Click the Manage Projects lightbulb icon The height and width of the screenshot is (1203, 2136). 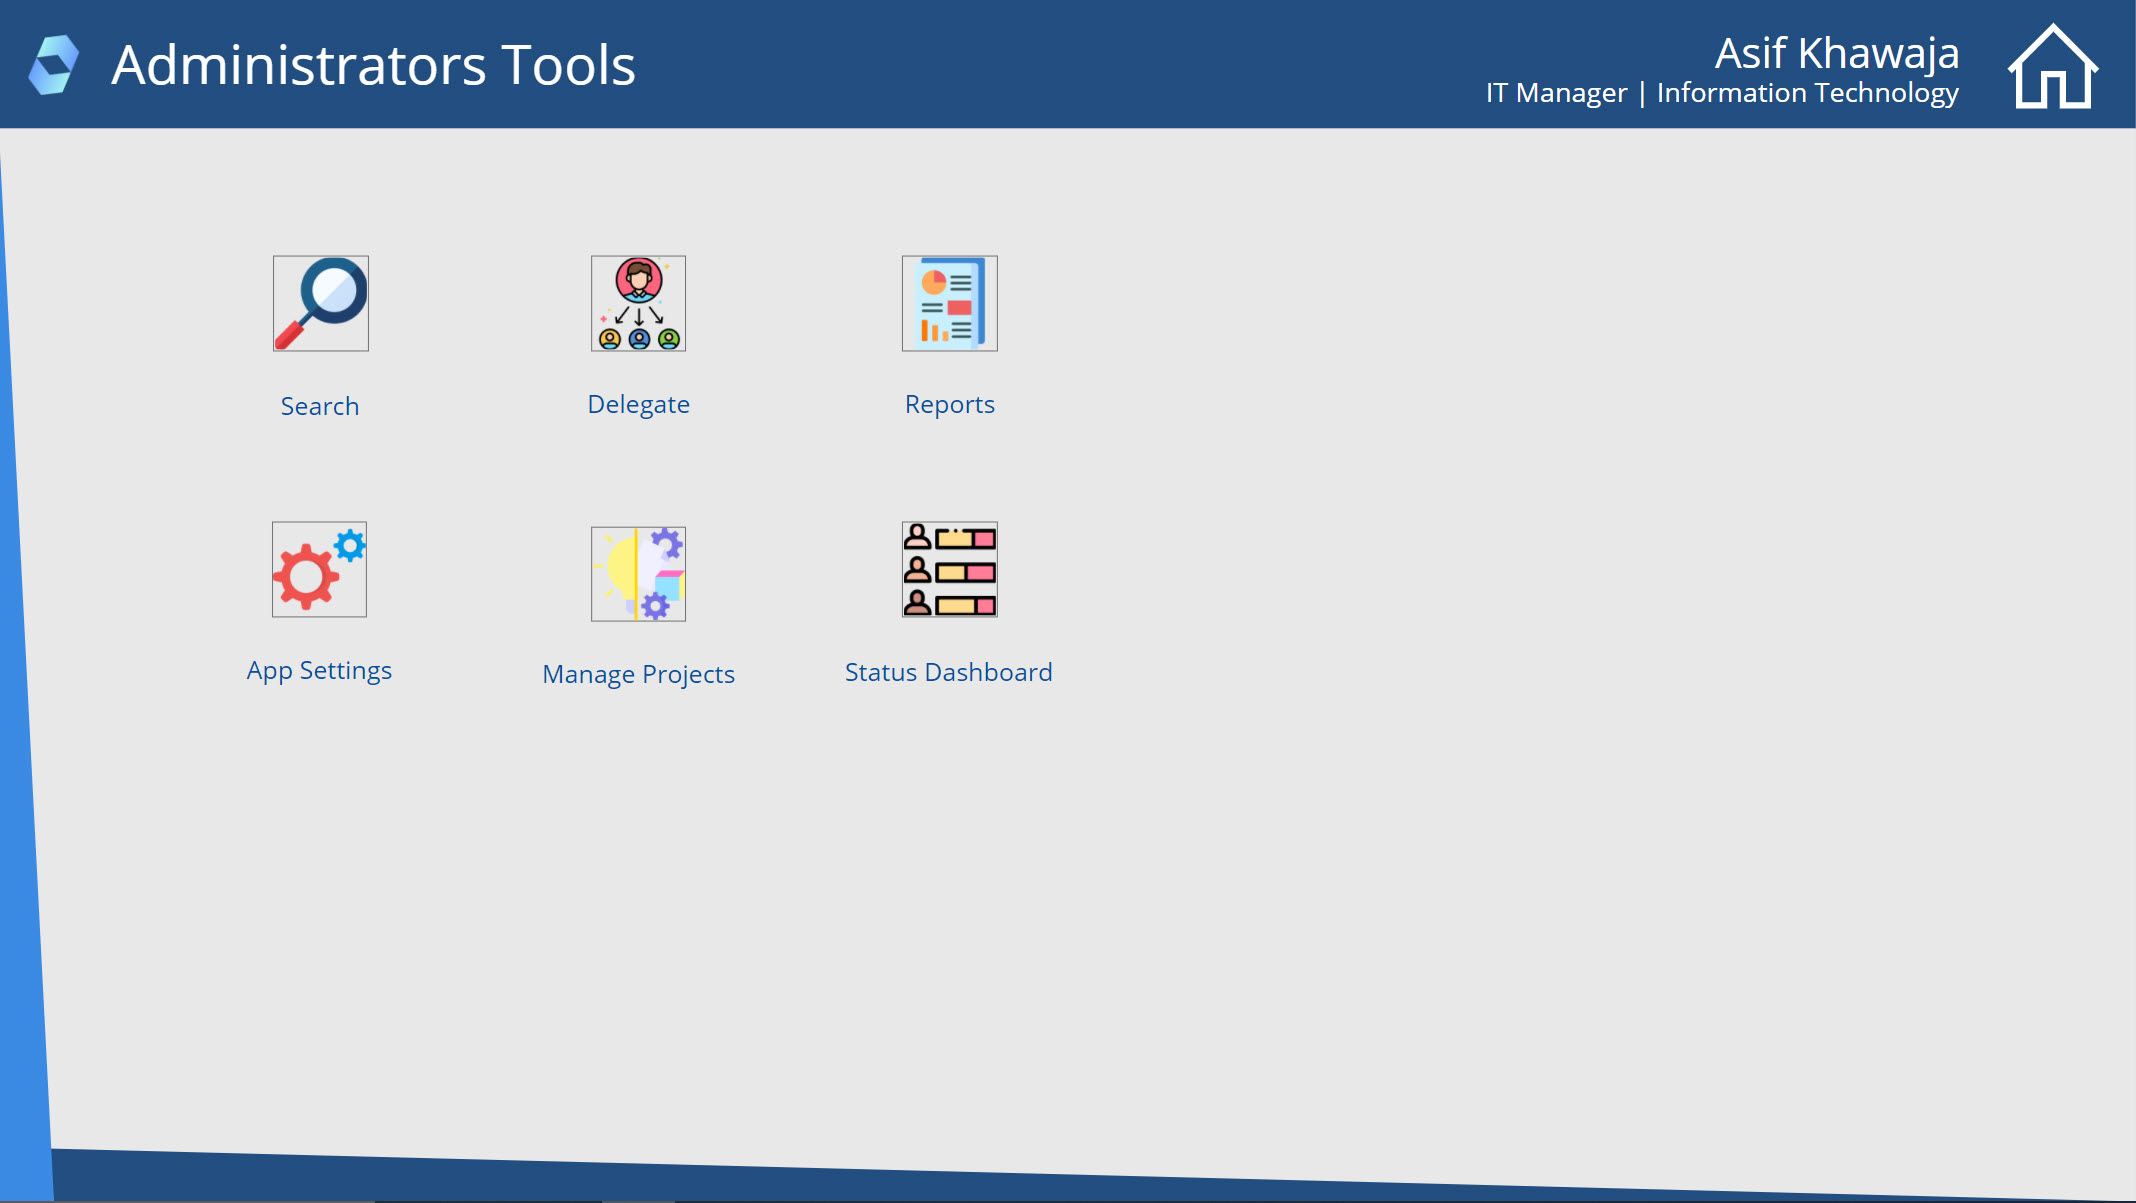point(638,574)
